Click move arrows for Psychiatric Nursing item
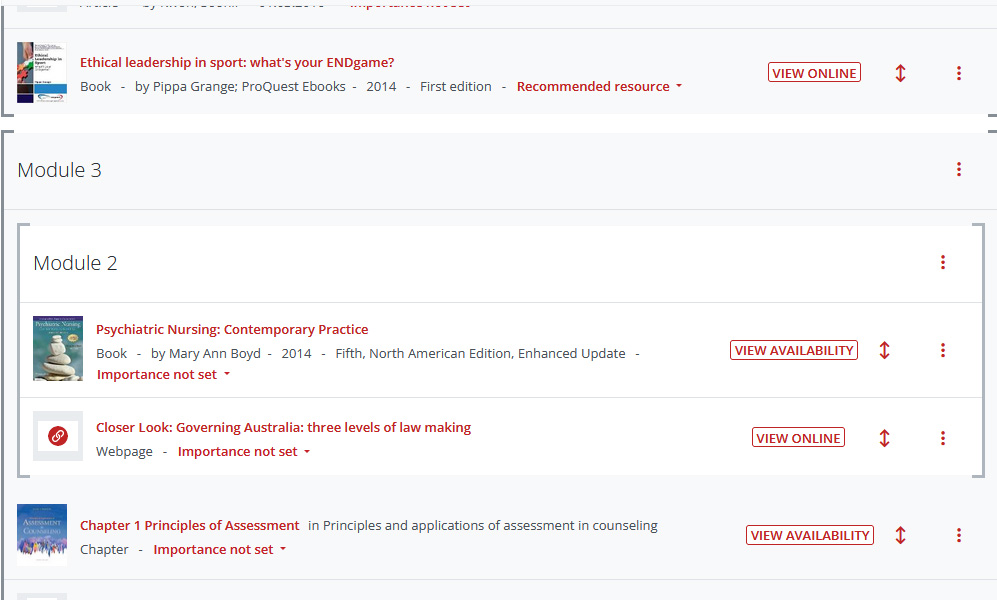This screenshot has width=997, height=600. [x=884, y=351]
